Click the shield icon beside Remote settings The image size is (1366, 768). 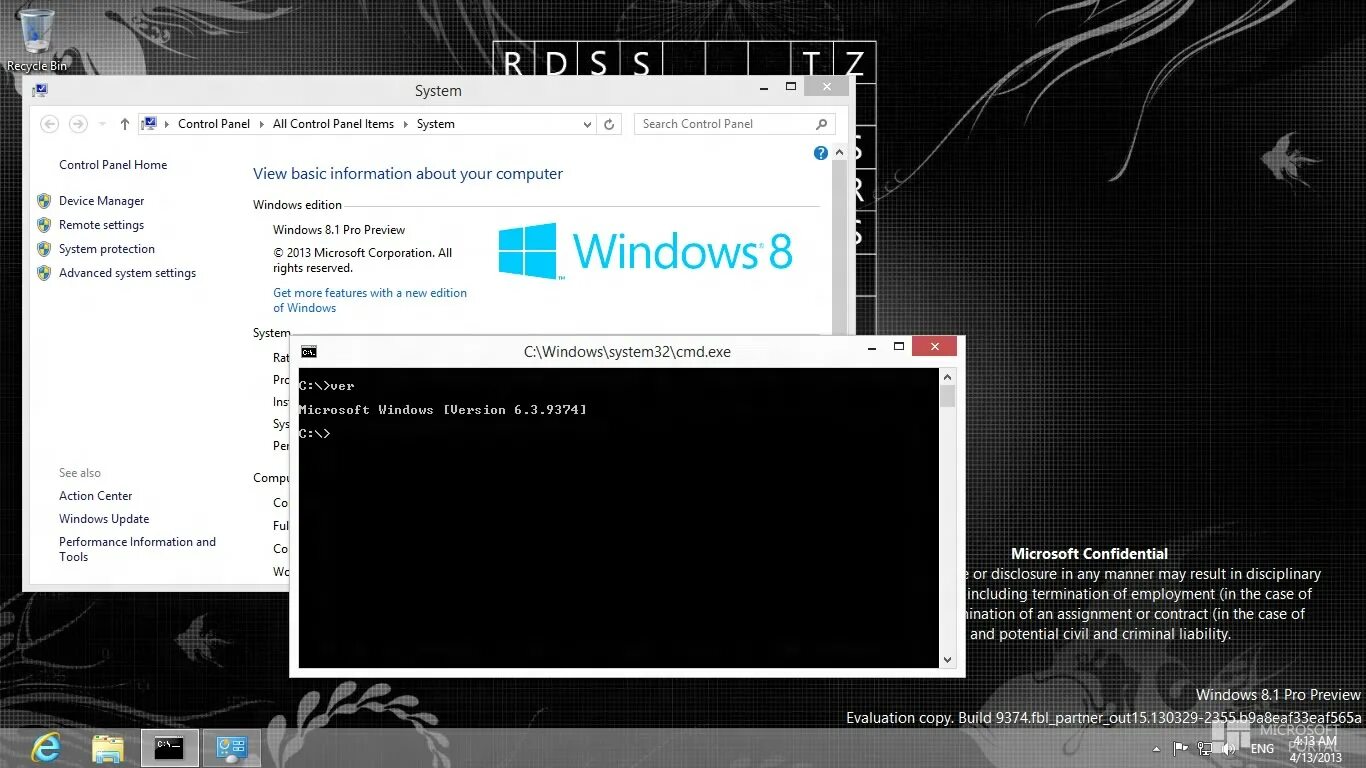(x=44, y=225)
